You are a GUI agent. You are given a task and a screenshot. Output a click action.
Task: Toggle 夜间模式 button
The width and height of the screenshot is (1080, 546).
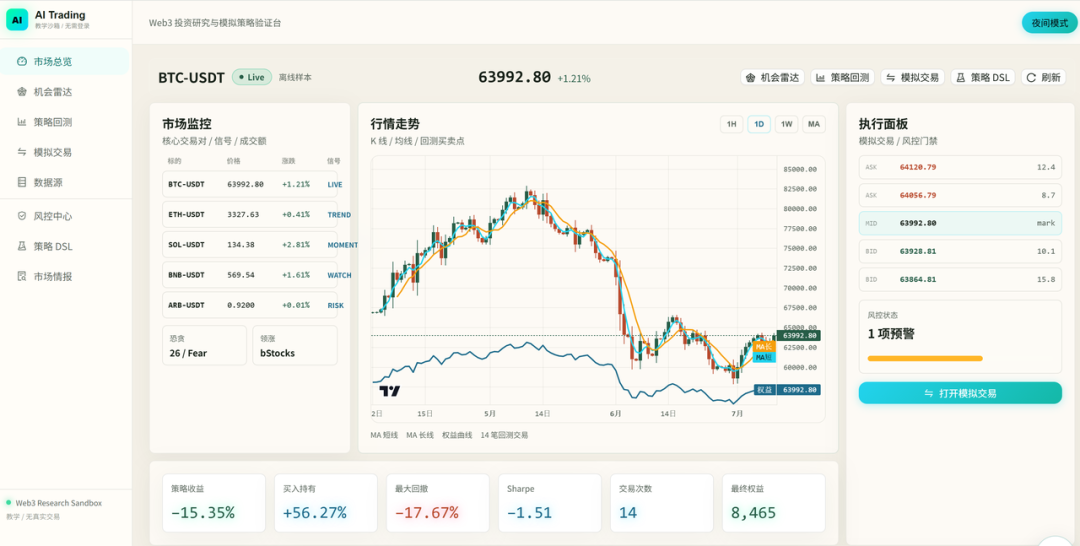pyautogui.click(x=1049, y=23)
